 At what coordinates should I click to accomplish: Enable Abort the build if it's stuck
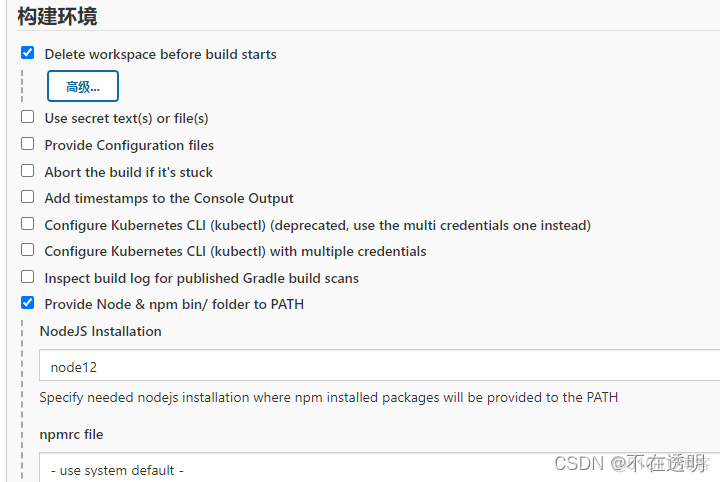coord(27,171)
